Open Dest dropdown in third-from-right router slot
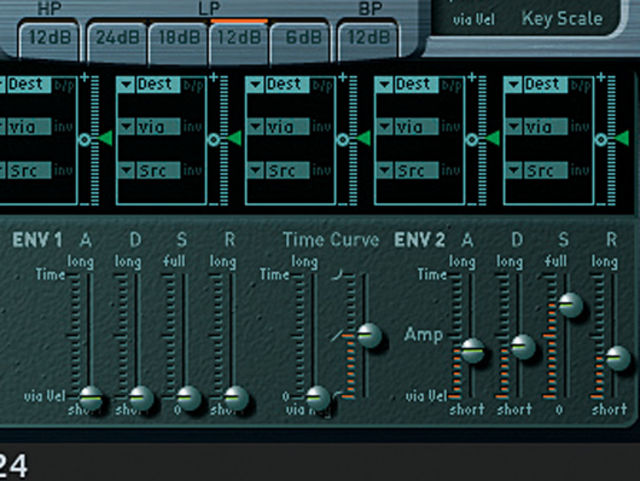Viewport: 640px width, 481px height. pyautogui.click(x=278, y=85)
